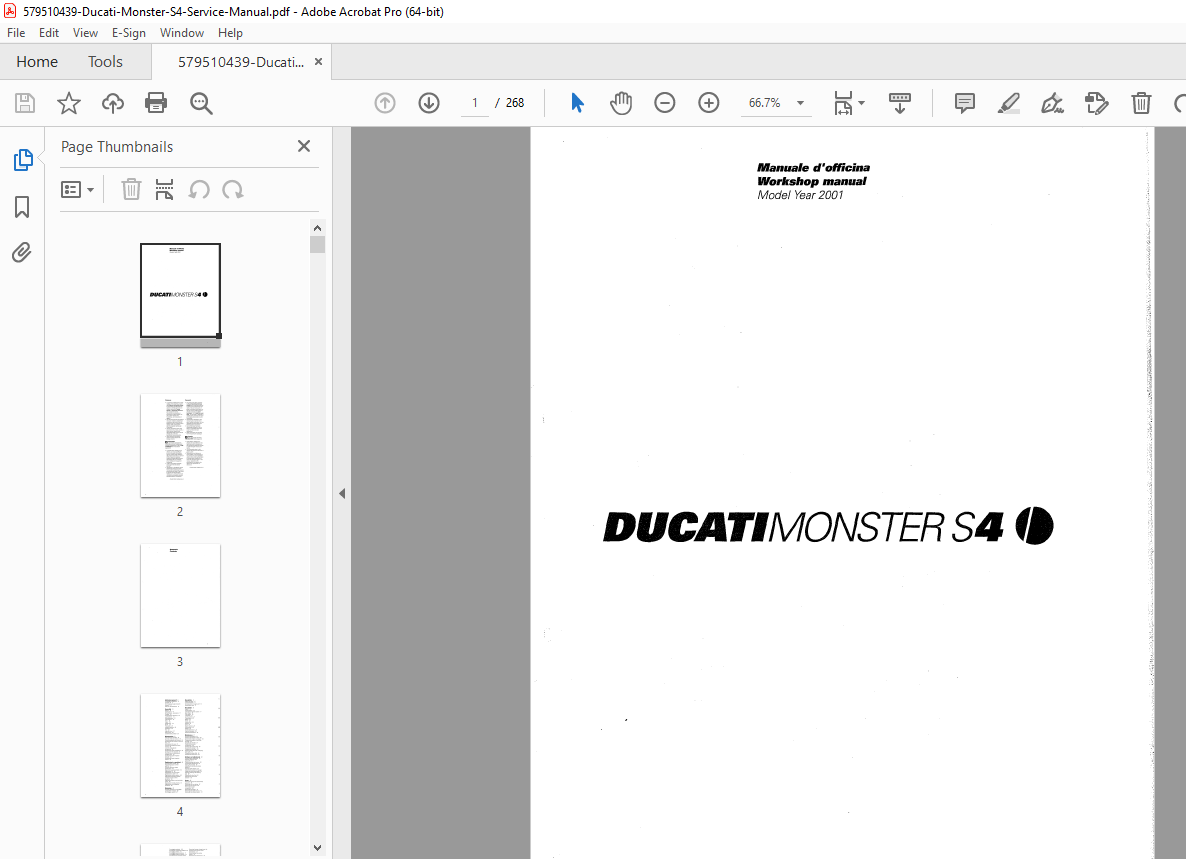Viewport: 1186px width, 859px height.
Task: Open the Attachments paperclip panel
Action: tap(22, 253)
